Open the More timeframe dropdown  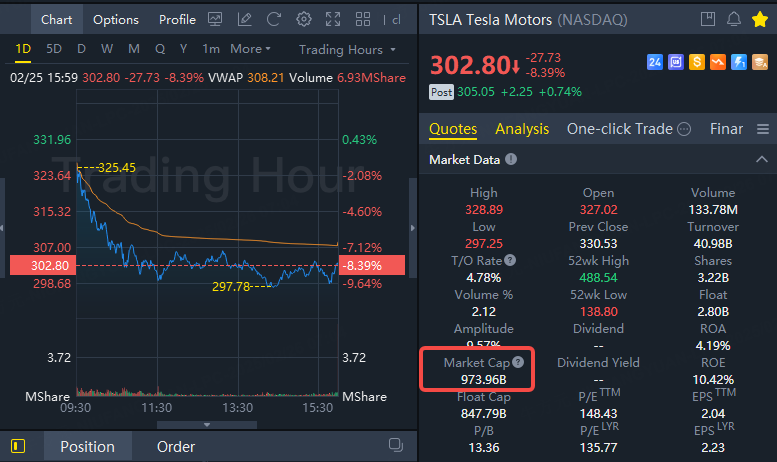[x=250, y=49]
